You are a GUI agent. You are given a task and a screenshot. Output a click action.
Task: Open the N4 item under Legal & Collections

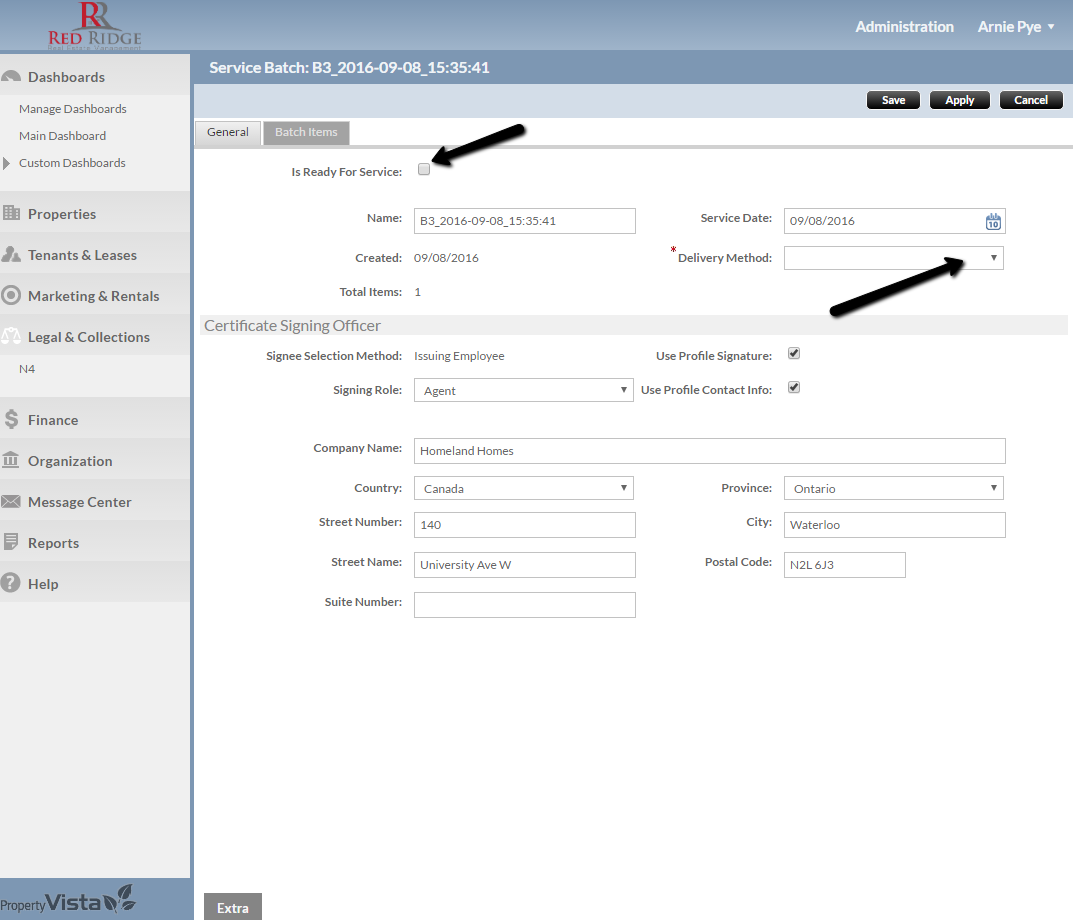point(27,369)
